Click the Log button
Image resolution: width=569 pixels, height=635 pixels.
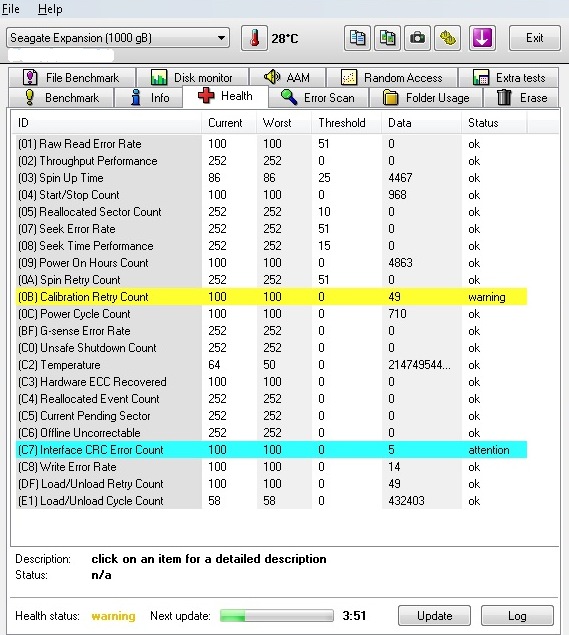coord(517,616)
